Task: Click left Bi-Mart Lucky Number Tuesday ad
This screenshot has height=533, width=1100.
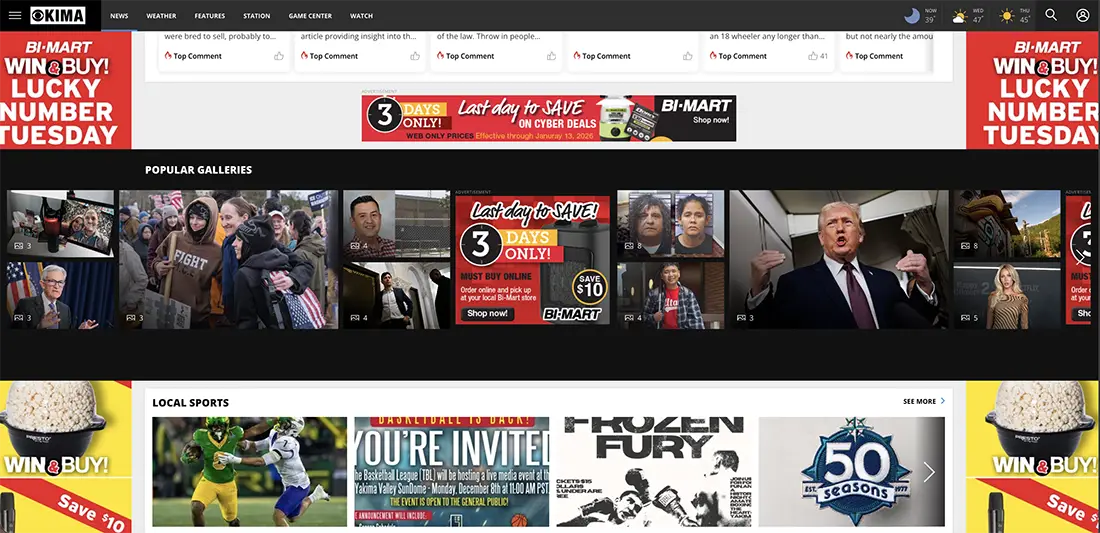Action: pyautogui.click(x=65, y=90)
